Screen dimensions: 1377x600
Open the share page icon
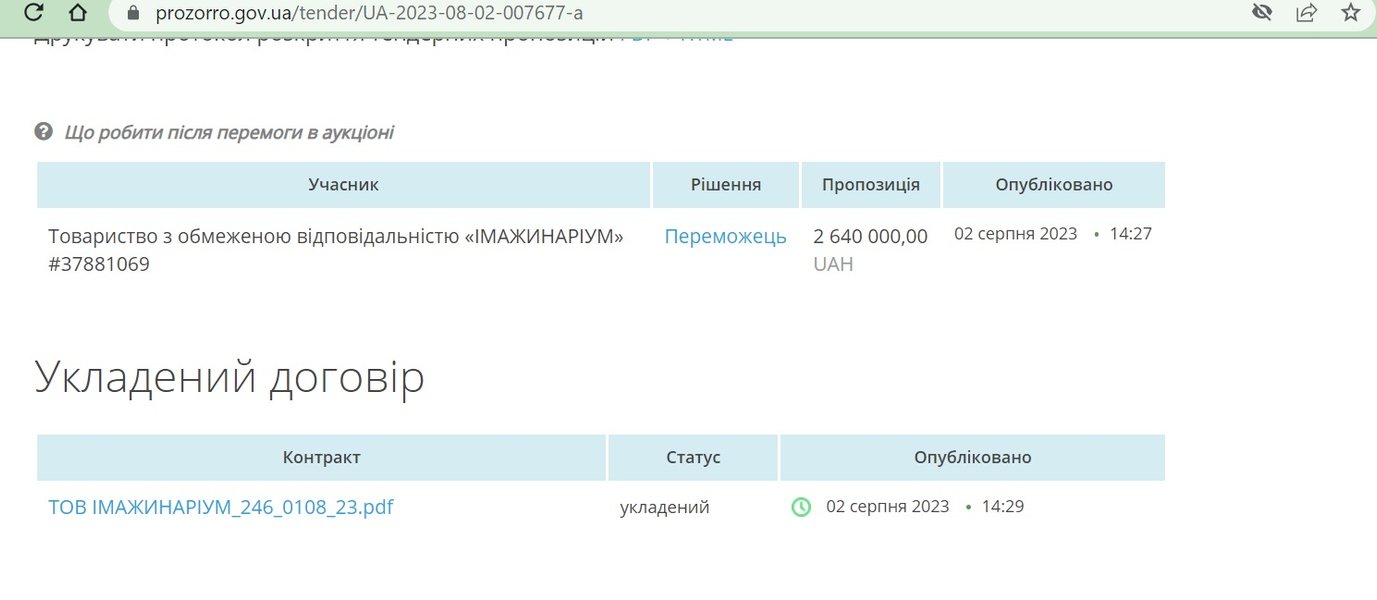click(x=1306, y=13)
